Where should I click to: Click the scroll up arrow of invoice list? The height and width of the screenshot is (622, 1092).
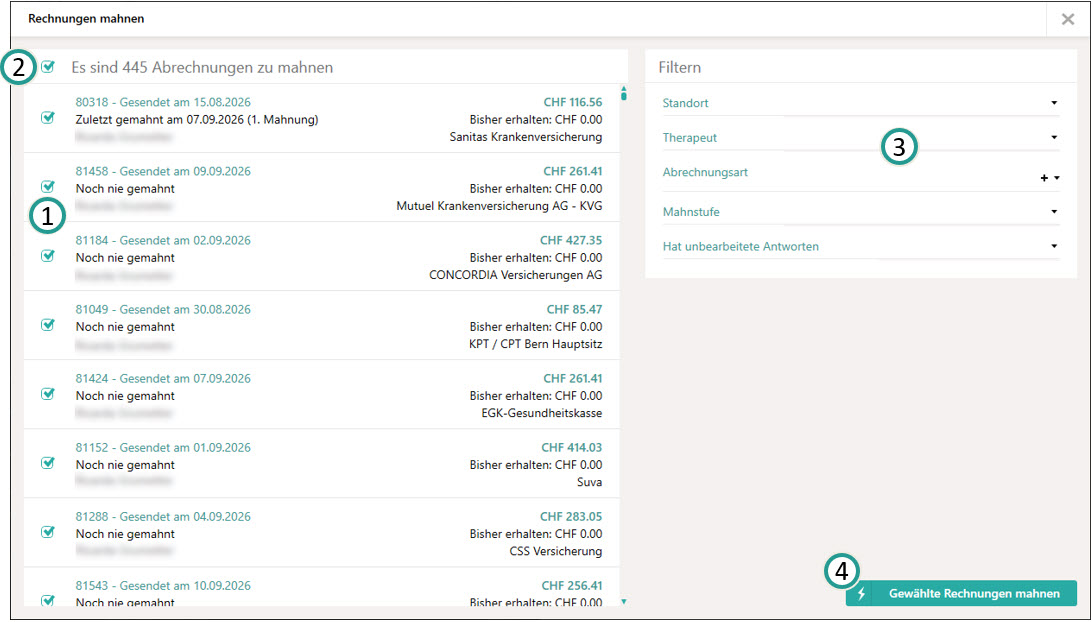623,88
